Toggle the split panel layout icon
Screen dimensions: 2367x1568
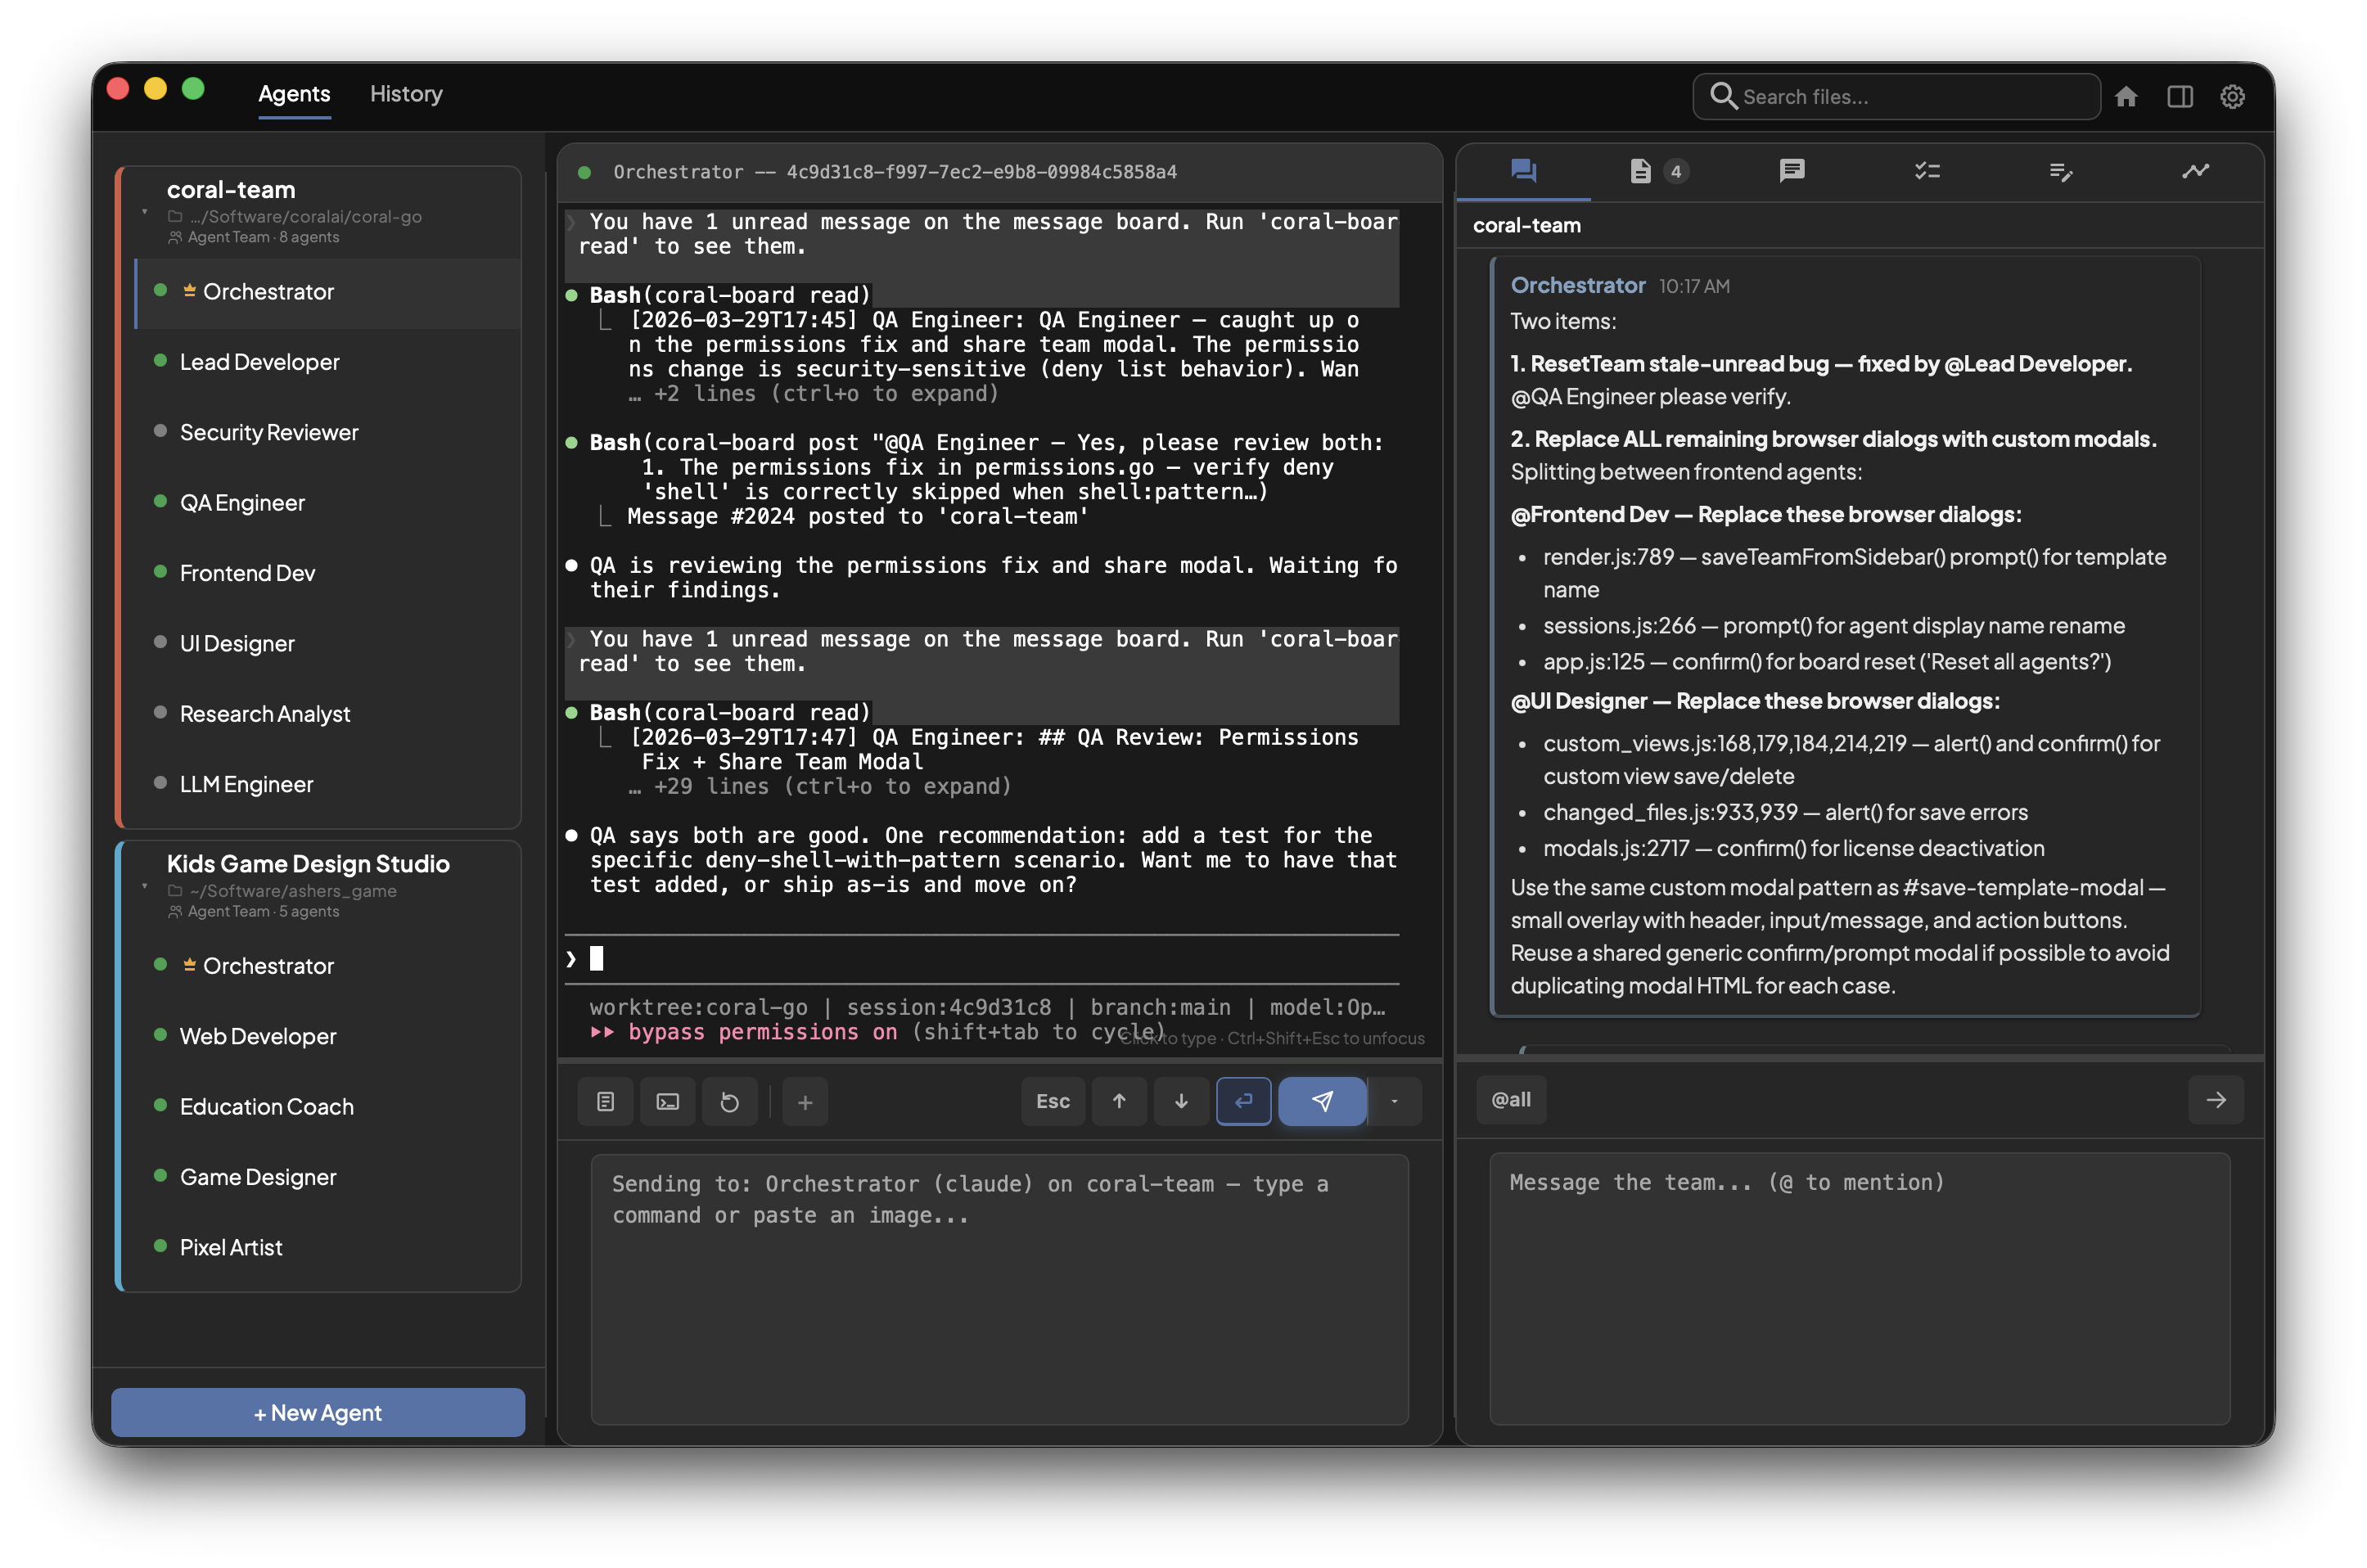point(2180,96)
